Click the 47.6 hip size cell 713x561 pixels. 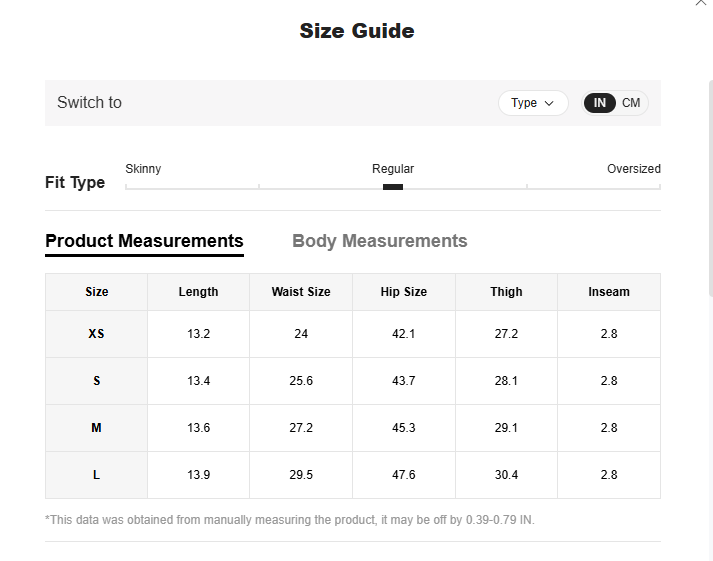click(403, 475)
